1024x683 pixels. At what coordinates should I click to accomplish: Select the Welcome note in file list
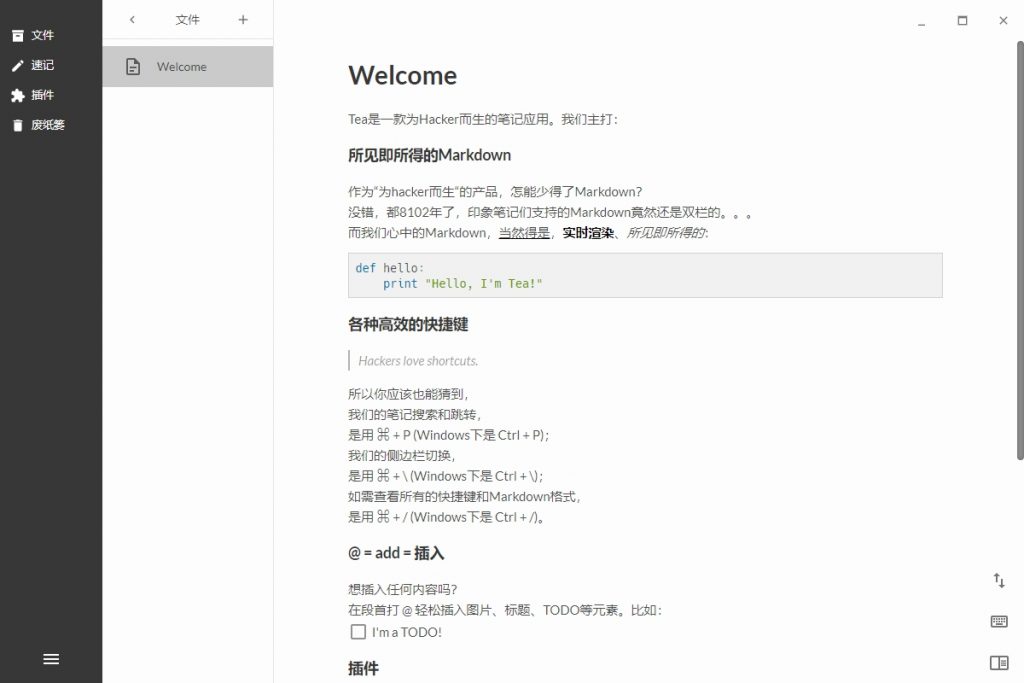coord(188,67)
